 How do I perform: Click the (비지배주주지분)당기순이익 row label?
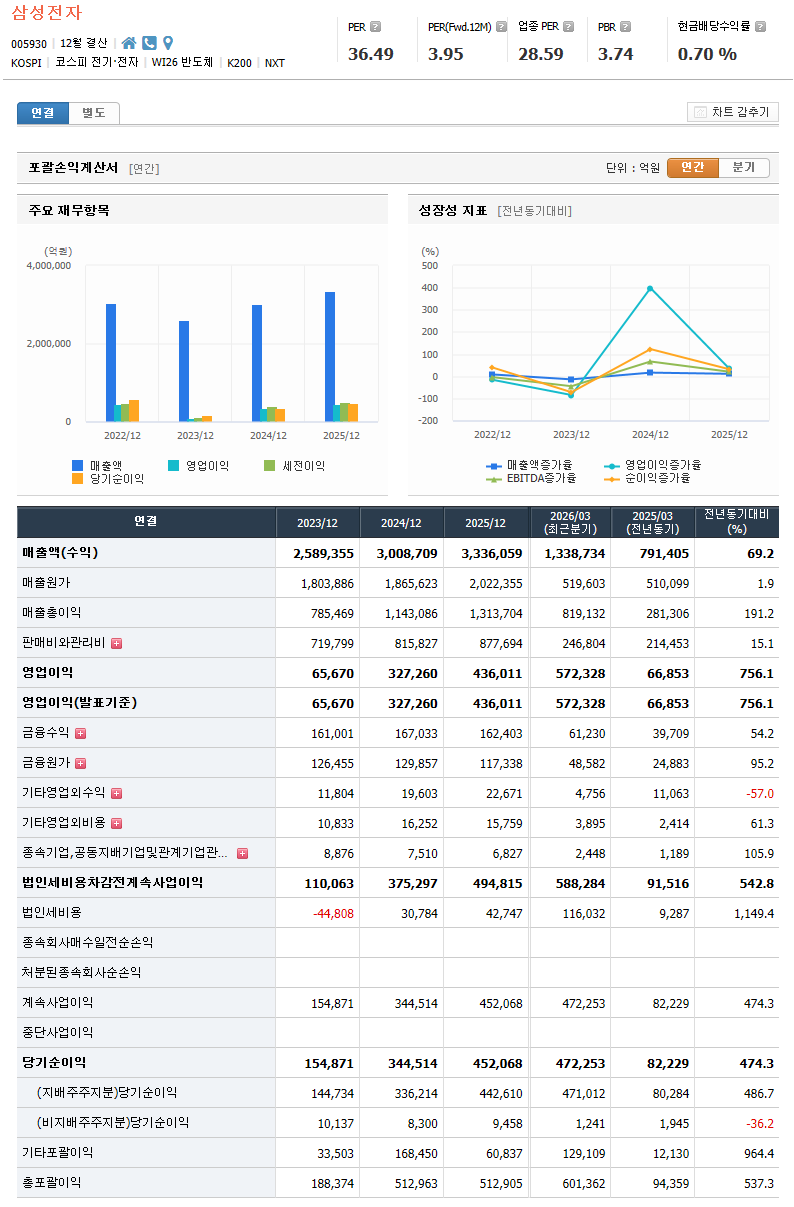pos(113,1123)
